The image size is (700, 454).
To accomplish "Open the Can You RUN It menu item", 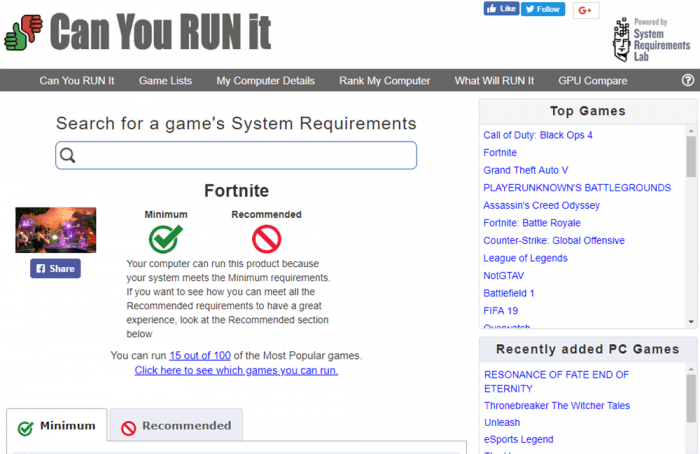I will coord(77,81).
